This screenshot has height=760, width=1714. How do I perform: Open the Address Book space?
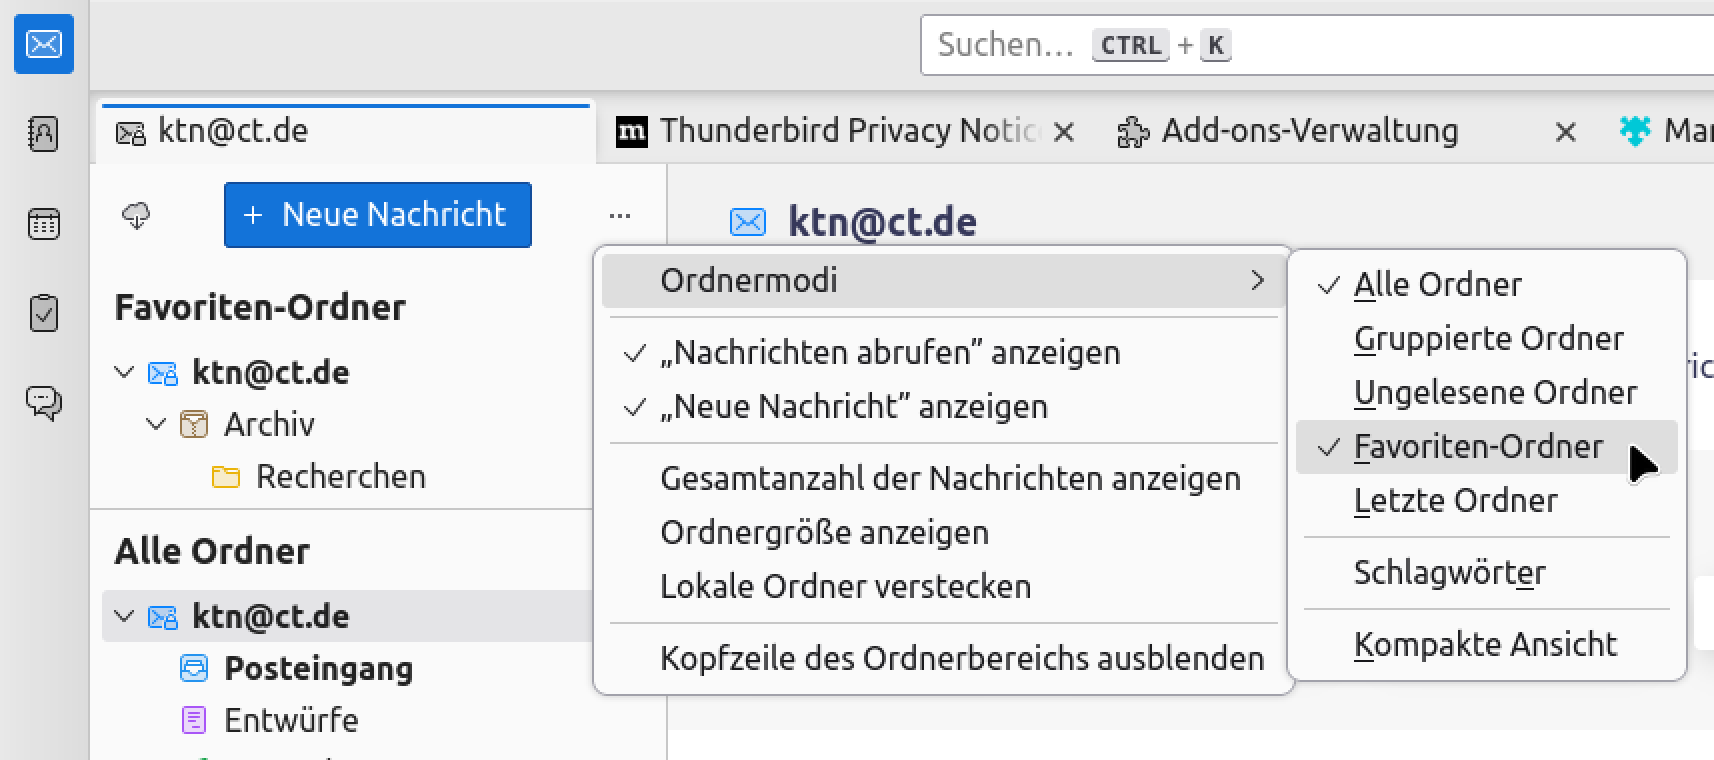[44, 133]
